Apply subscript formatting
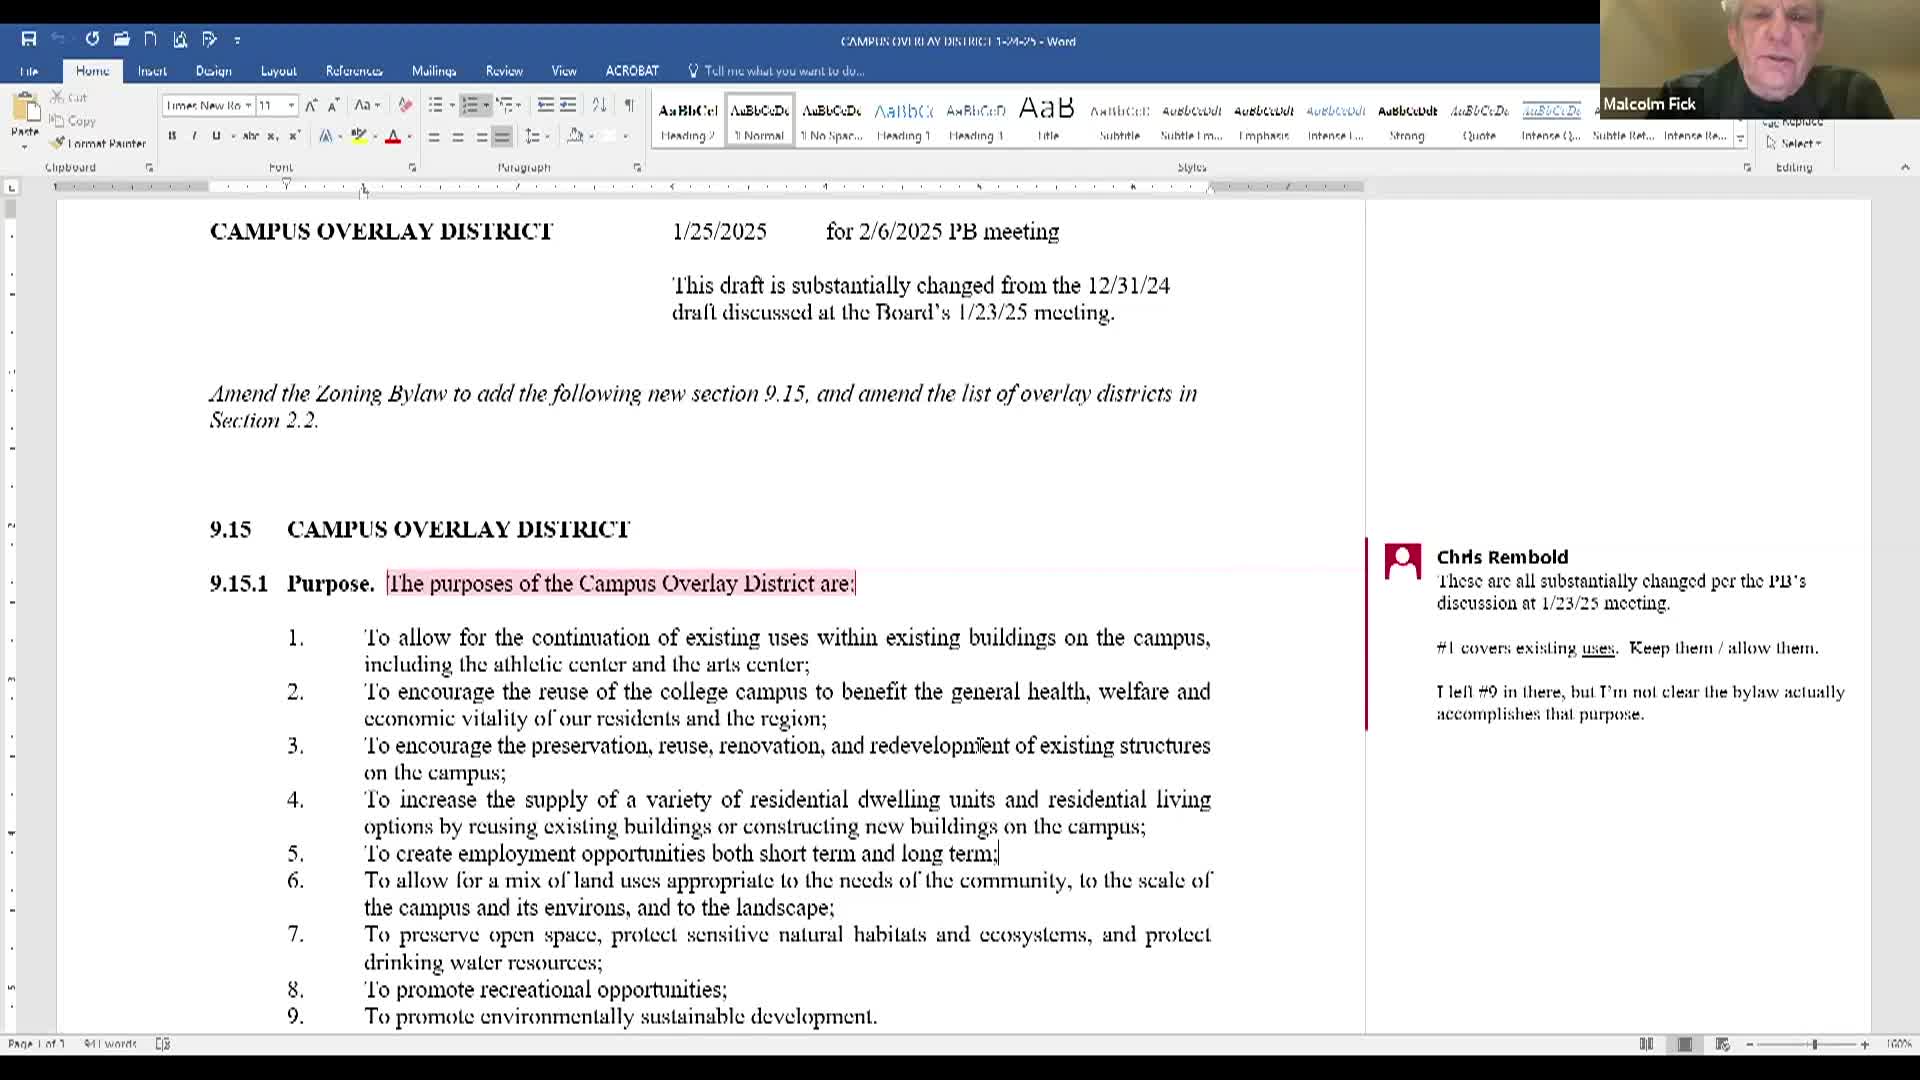The height and width of the screenshot is (1080, 1920). (273, 136)
